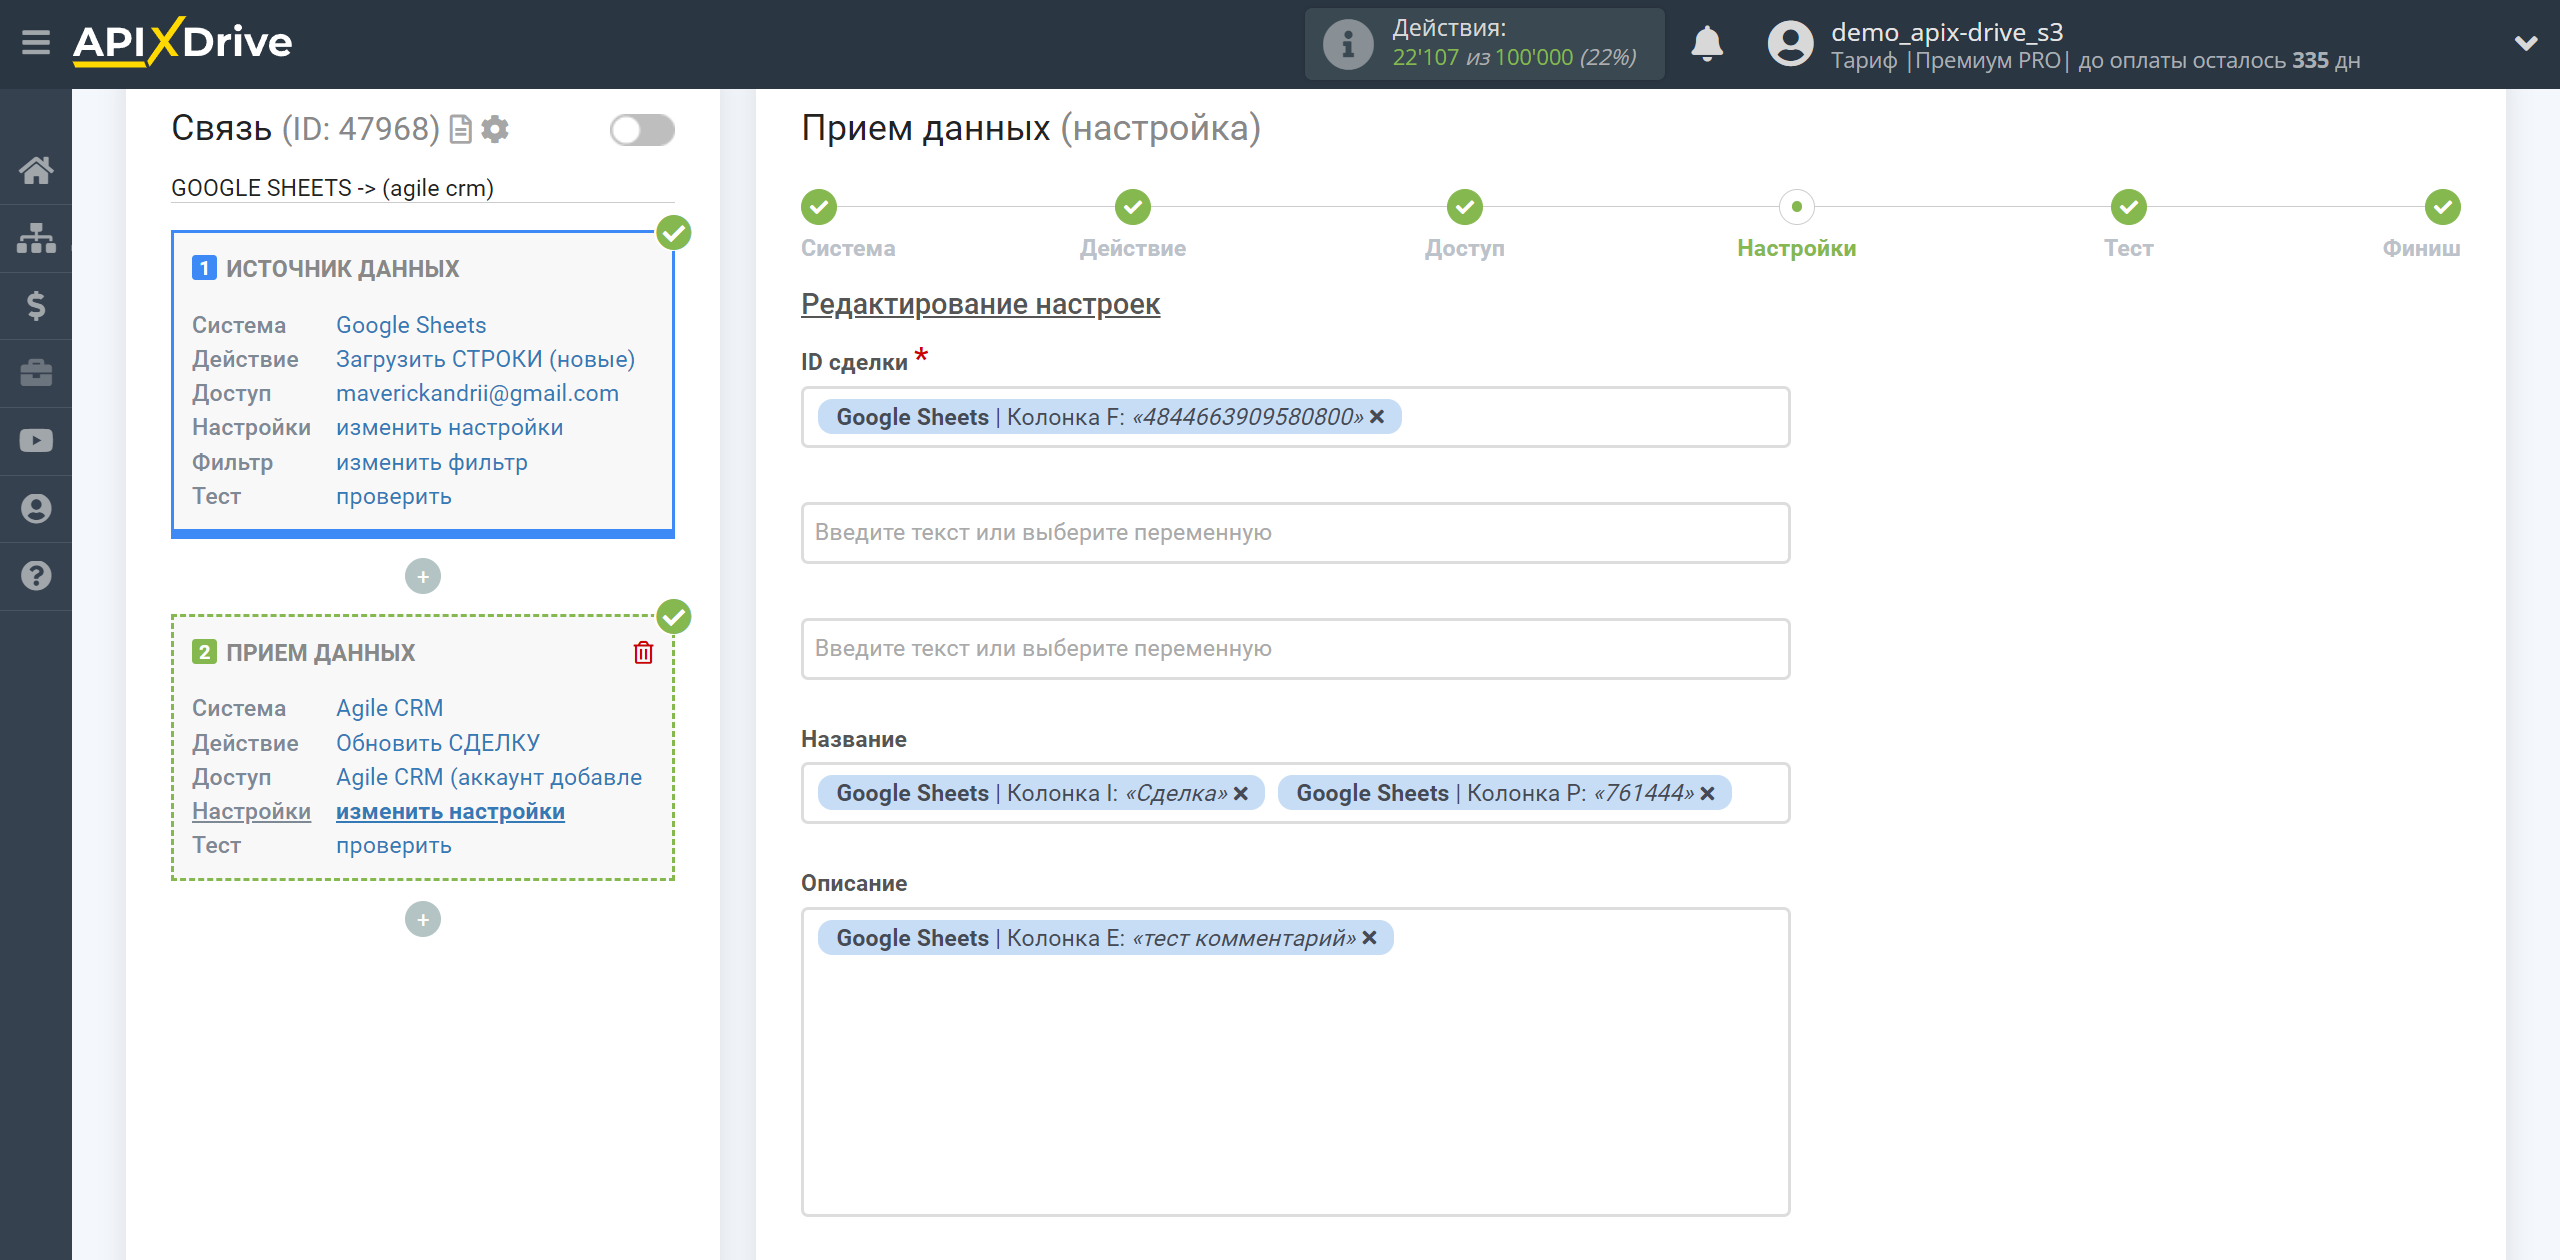Screen dimensions: 2560x1260
Task: Open briefcase icon in sidebar
Action: click(36, 373)
